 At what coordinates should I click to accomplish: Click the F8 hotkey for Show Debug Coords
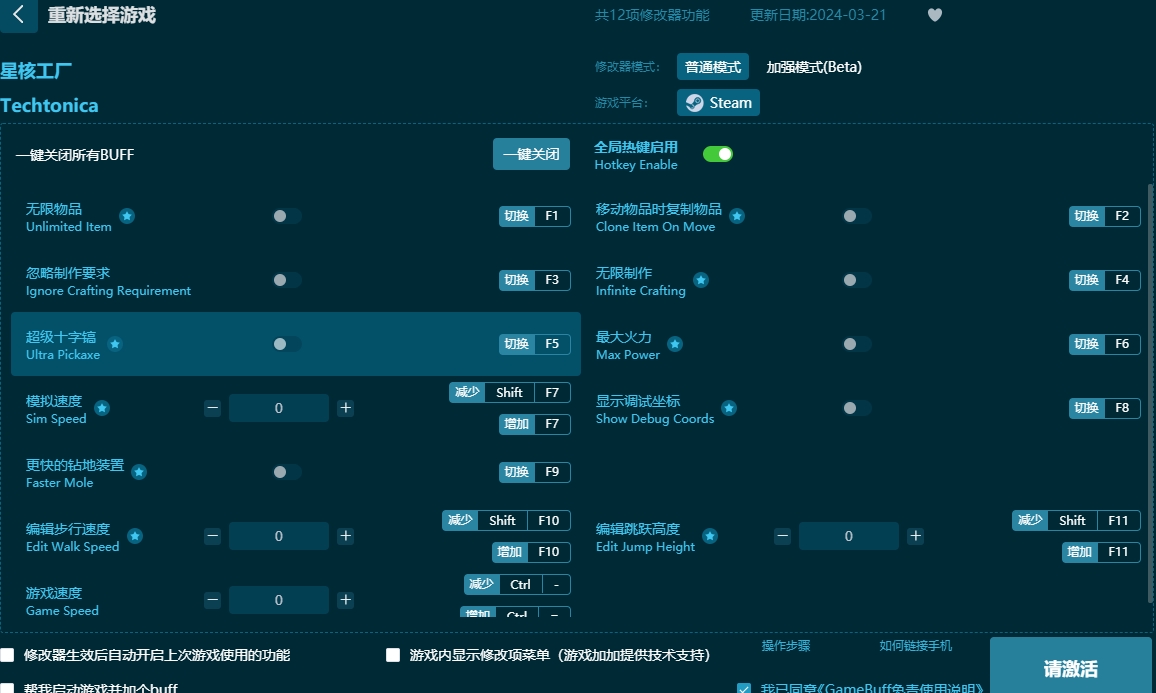click(1104, 408)
